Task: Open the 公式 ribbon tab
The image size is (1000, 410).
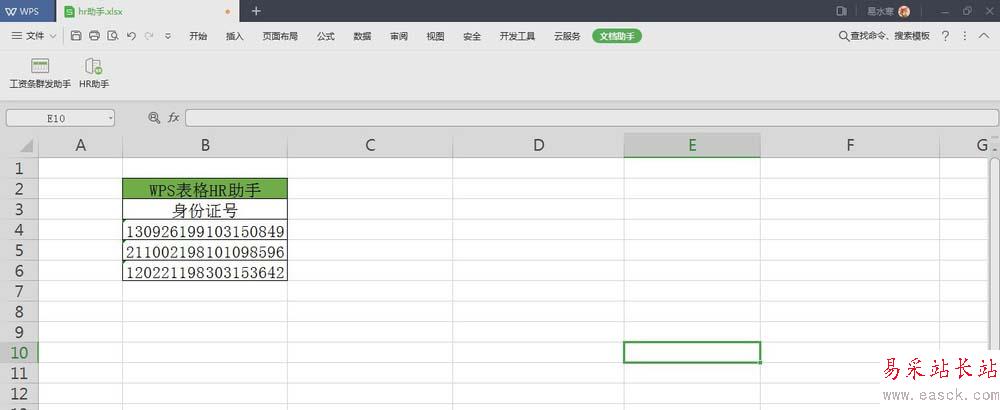Action: [x=325, y=36]
